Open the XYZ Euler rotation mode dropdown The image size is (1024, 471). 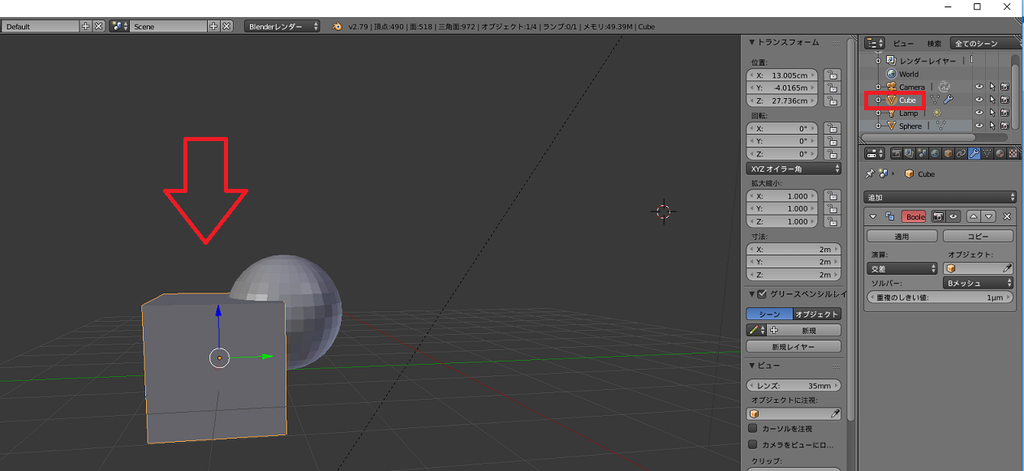793,169
